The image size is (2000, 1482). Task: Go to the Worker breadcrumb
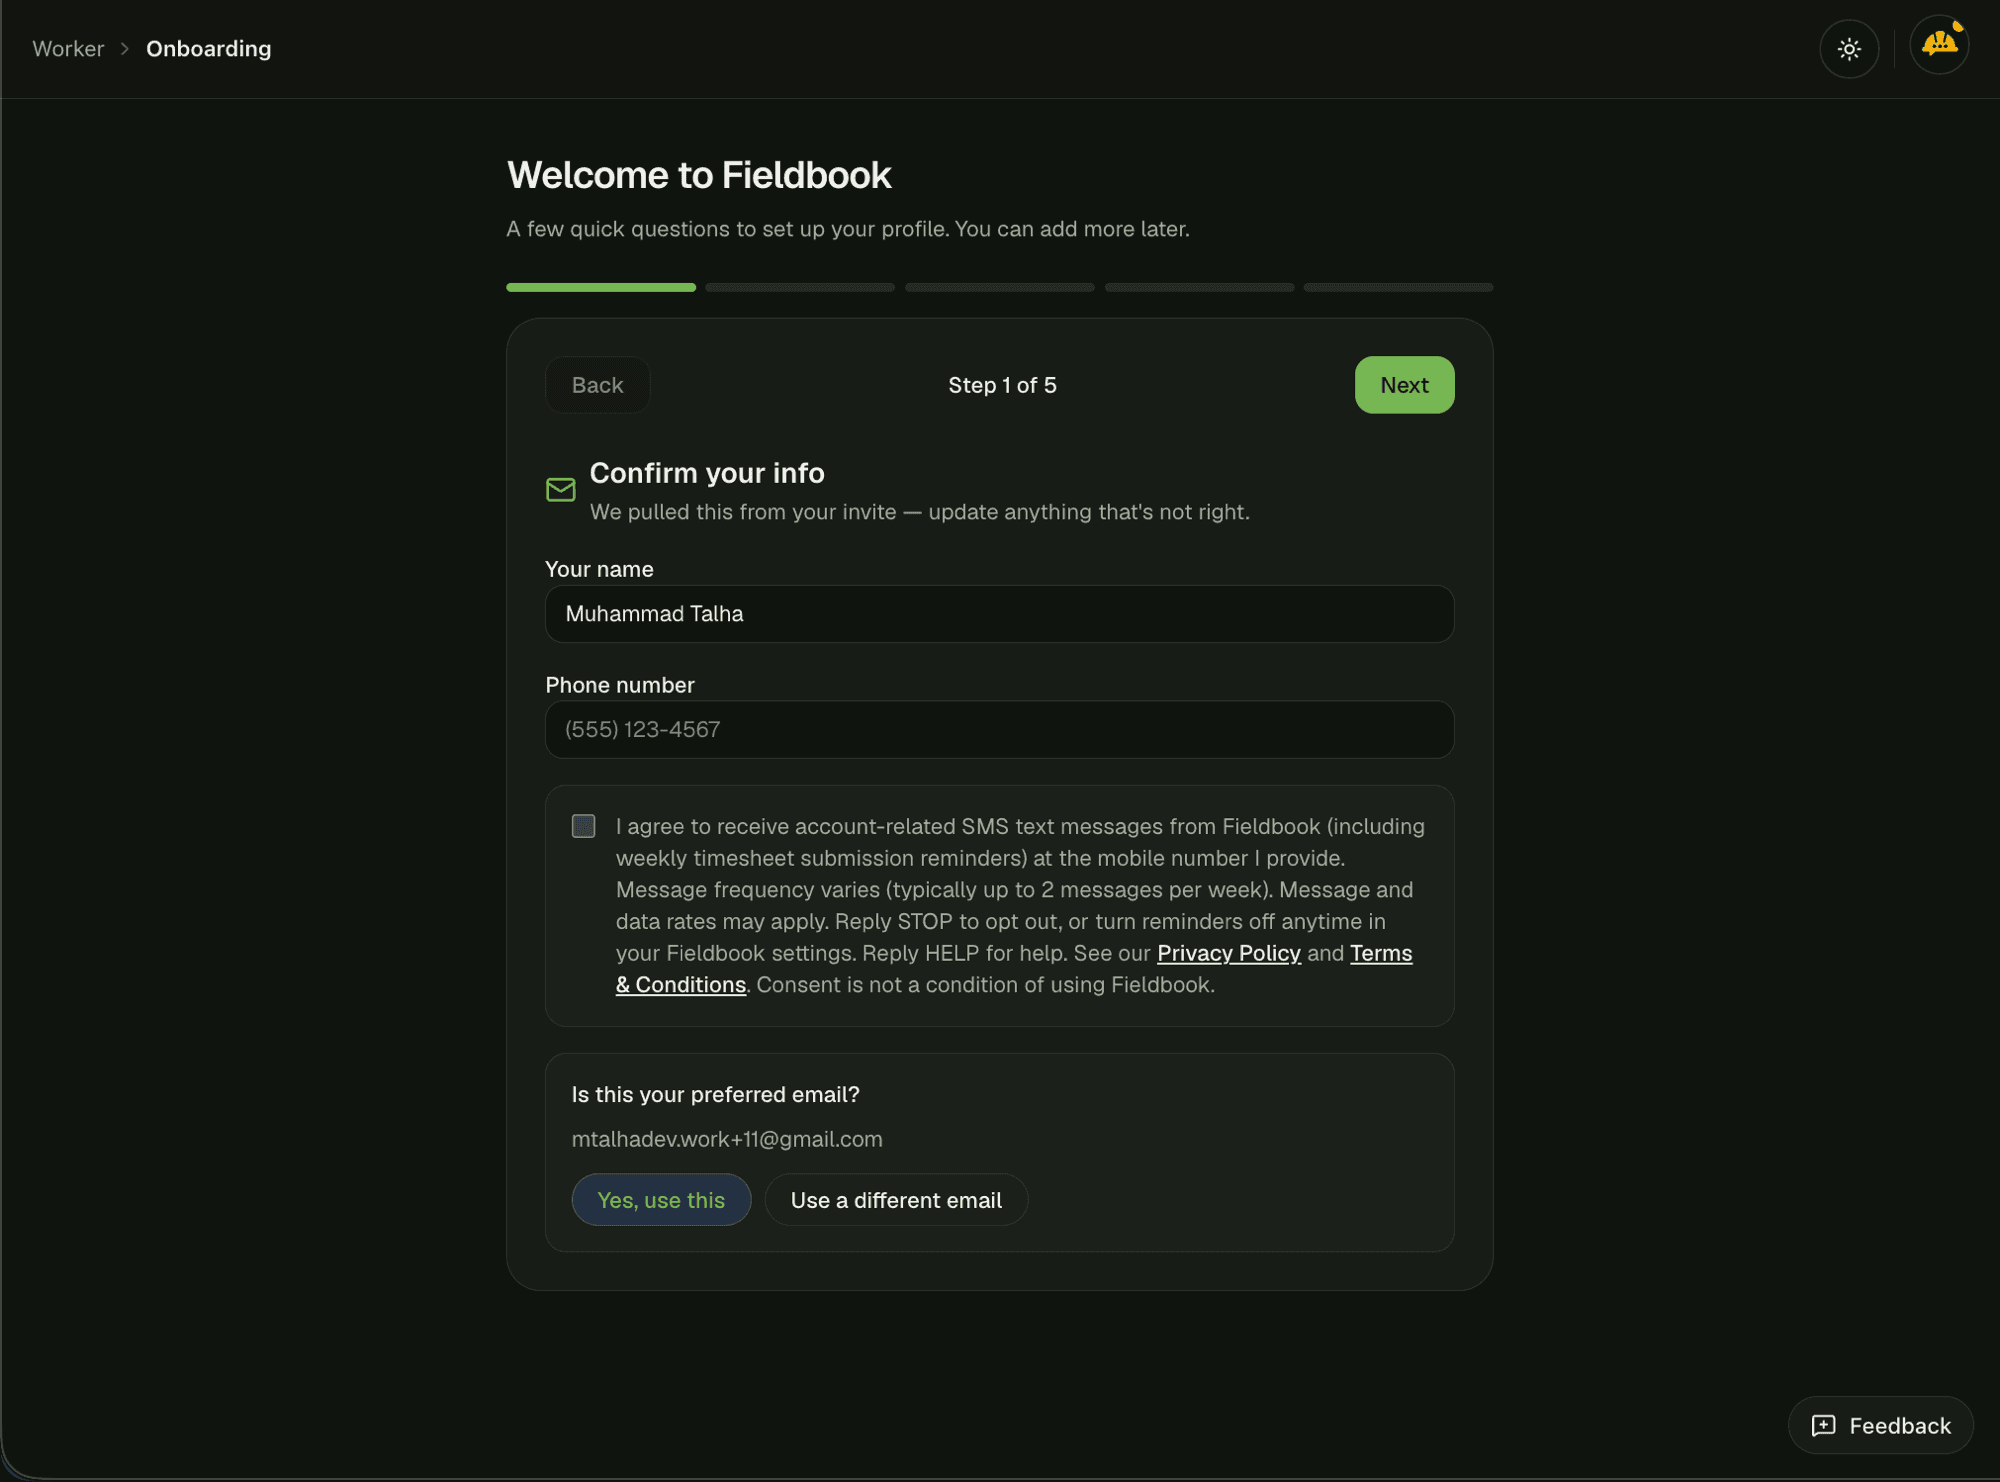click(x=68, y=49)
